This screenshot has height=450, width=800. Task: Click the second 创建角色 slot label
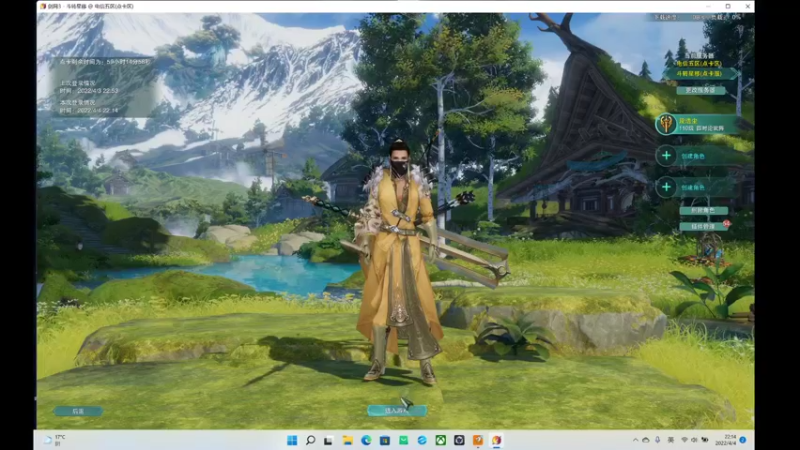(x=693, y=188)
